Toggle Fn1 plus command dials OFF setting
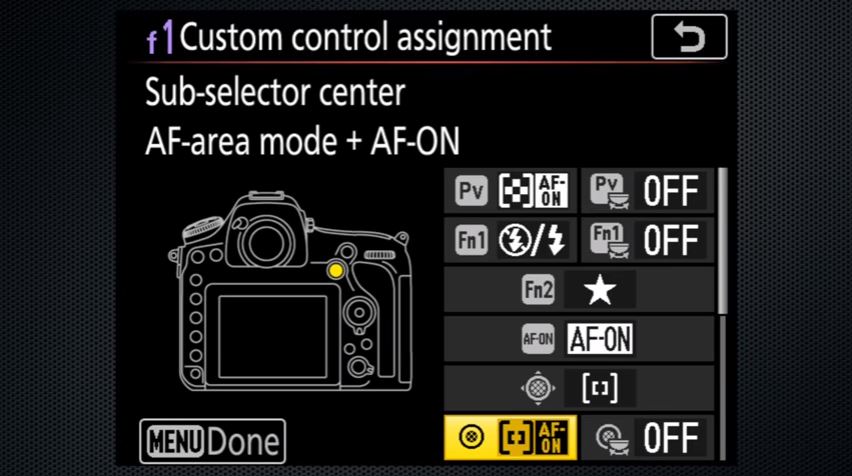 pyautogui.click(x=648, y=240)
